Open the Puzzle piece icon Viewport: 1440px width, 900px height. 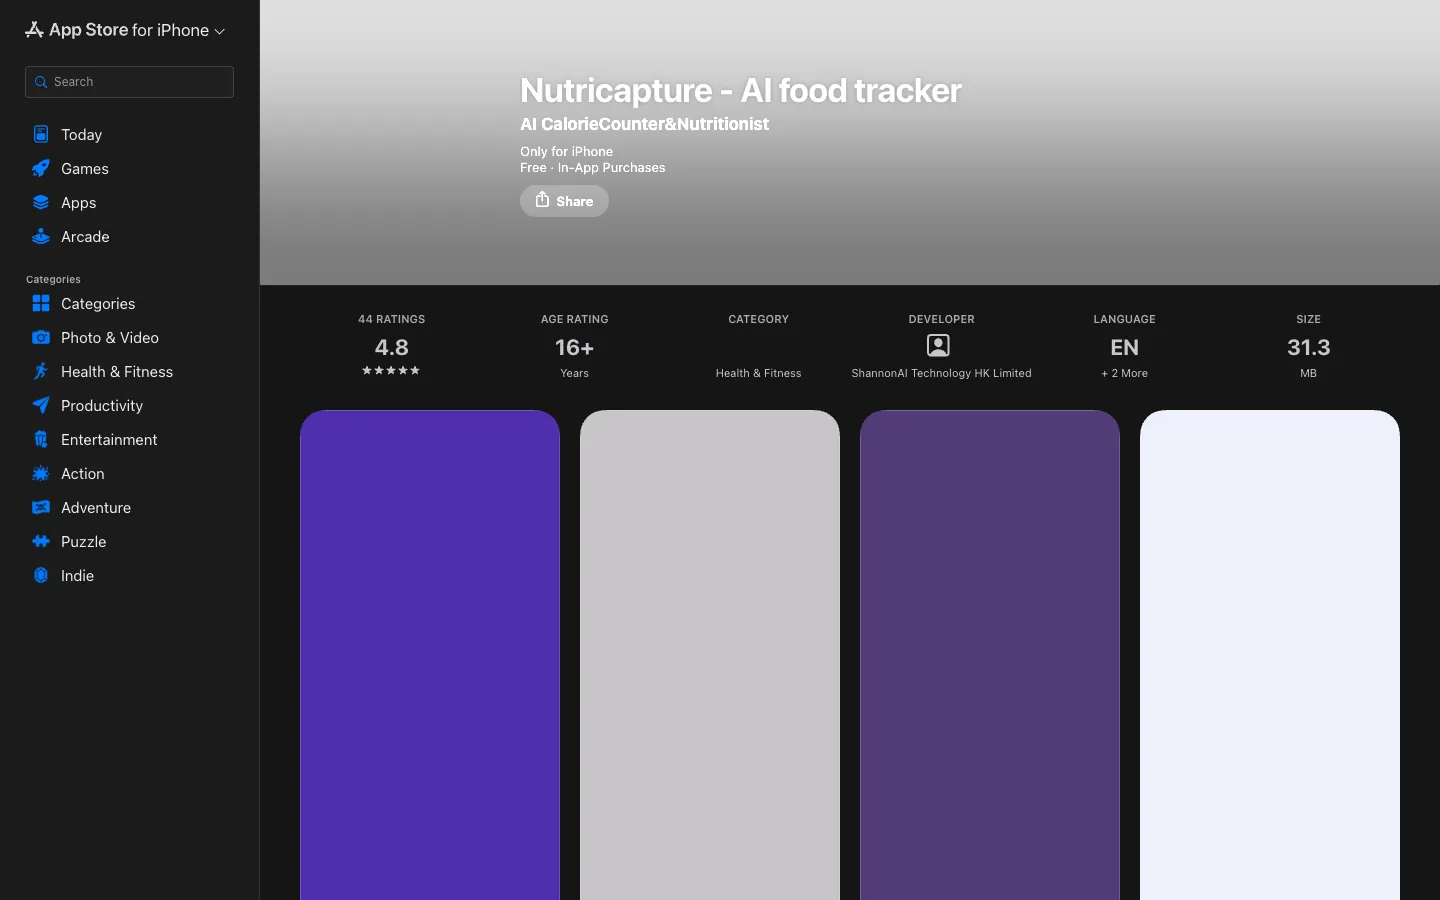click(x=41, y=541)
